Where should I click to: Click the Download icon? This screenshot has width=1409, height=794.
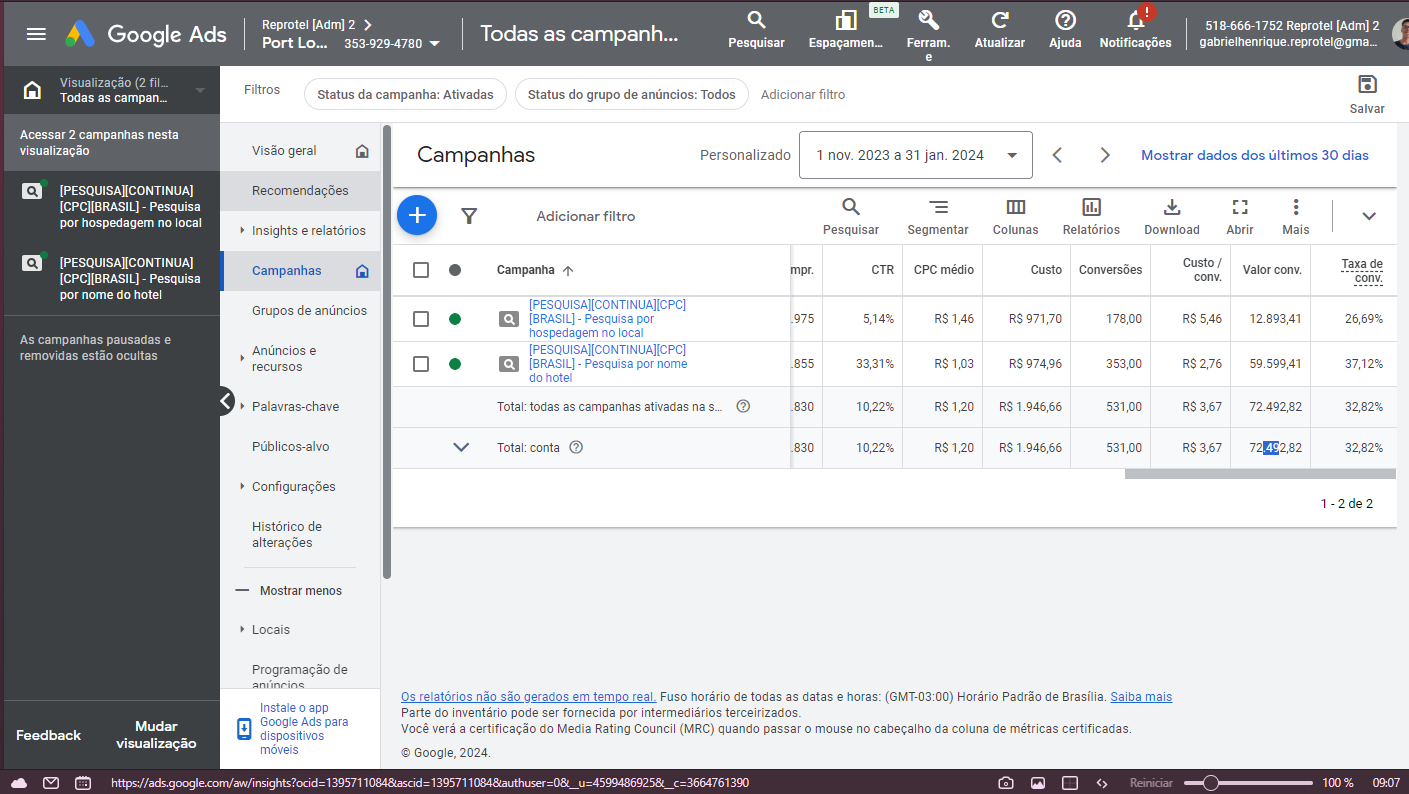click(x=1172, y=207)
